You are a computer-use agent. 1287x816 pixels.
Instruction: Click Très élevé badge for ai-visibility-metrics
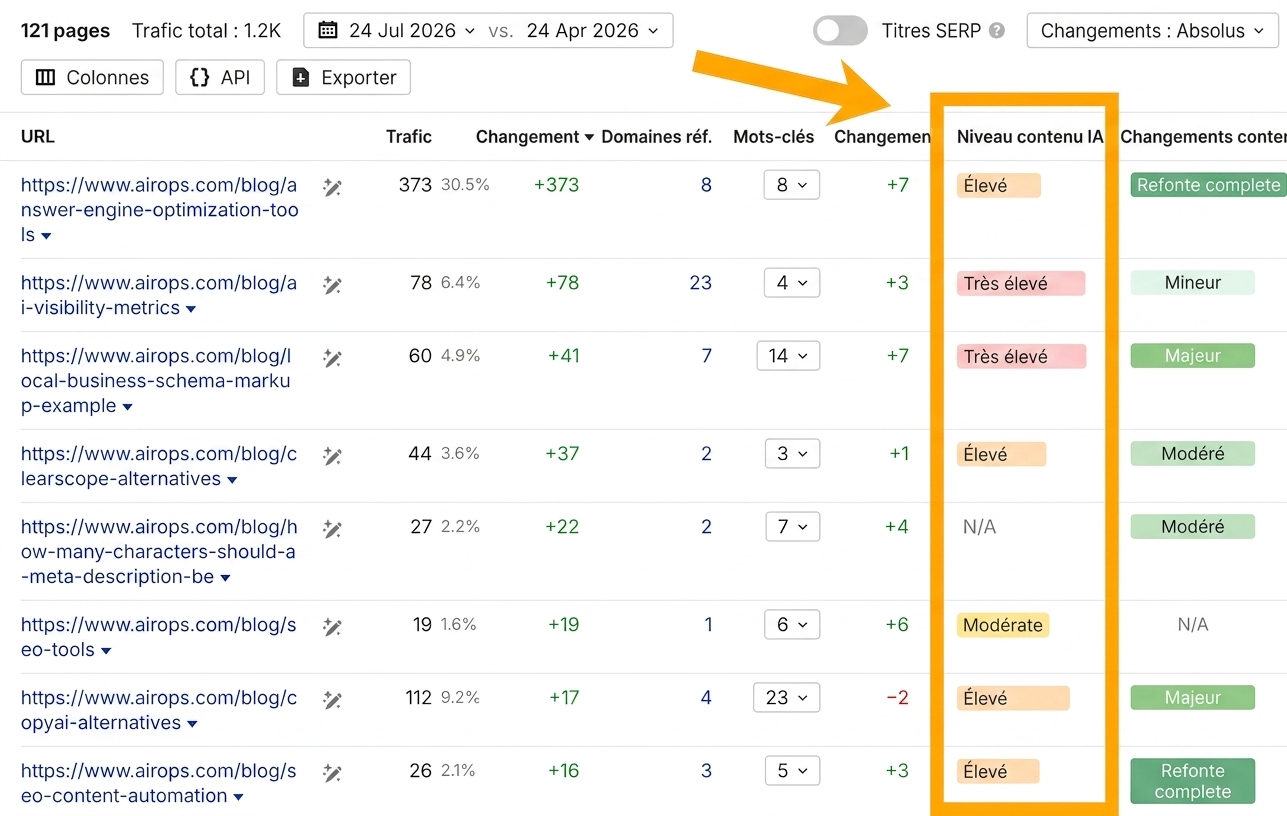(1021, 283)
